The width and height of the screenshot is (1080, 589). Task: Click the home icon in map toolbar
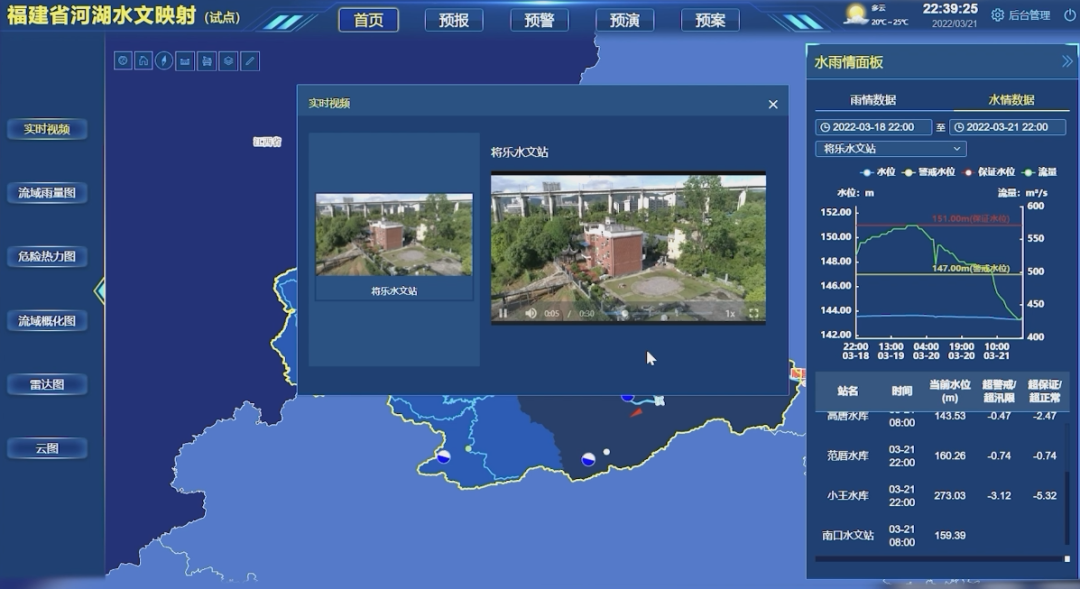143,61
